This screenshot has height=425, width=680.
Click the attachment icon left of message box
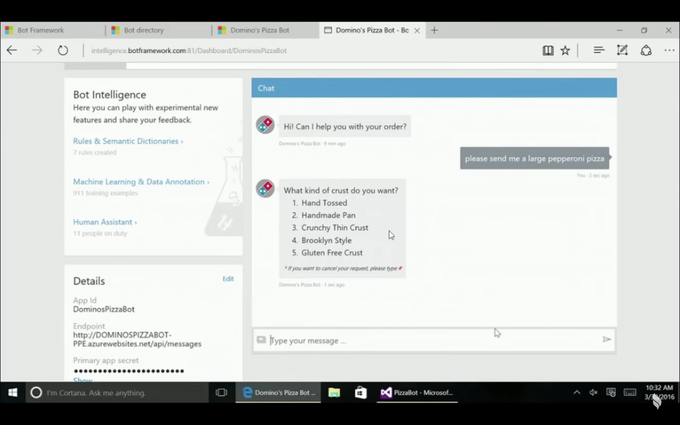click(x=261, y=340)
